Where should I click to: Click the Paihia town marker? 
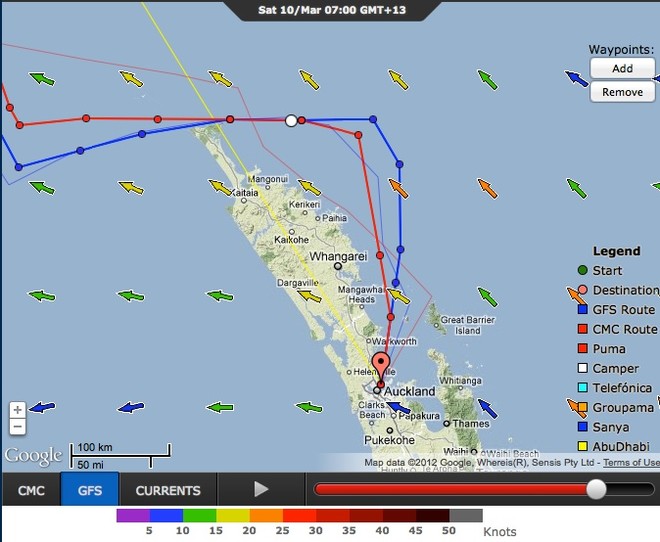pos(318,218)
